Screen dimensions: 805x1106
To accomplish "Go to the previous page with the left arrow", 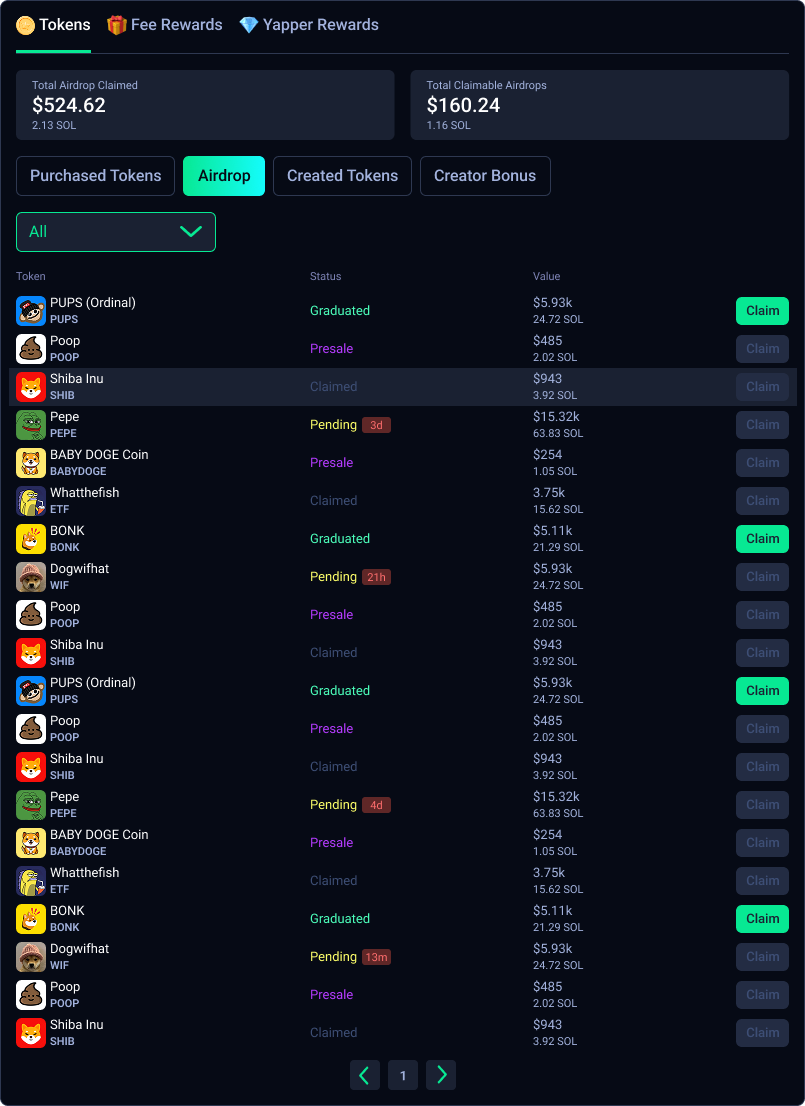I will (365, 1075).
